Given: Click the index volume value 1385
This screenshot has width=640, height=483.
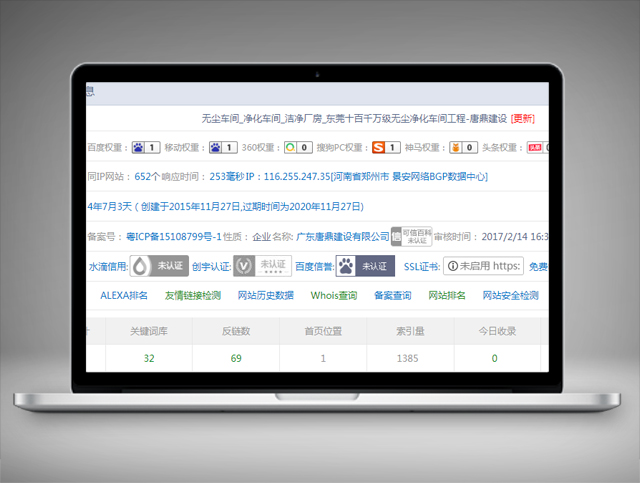Looking at the screenshot, I should click(407, 358).
